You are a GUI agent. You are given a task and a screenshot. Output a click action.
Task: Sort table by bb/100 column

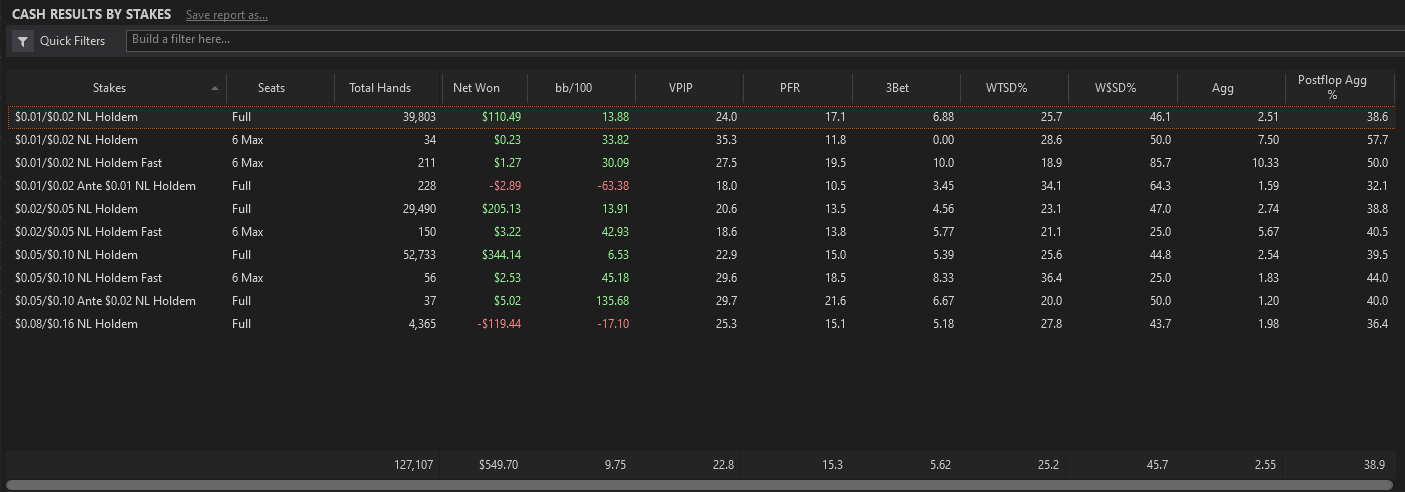pyautogui.click(x=574, y=88)
